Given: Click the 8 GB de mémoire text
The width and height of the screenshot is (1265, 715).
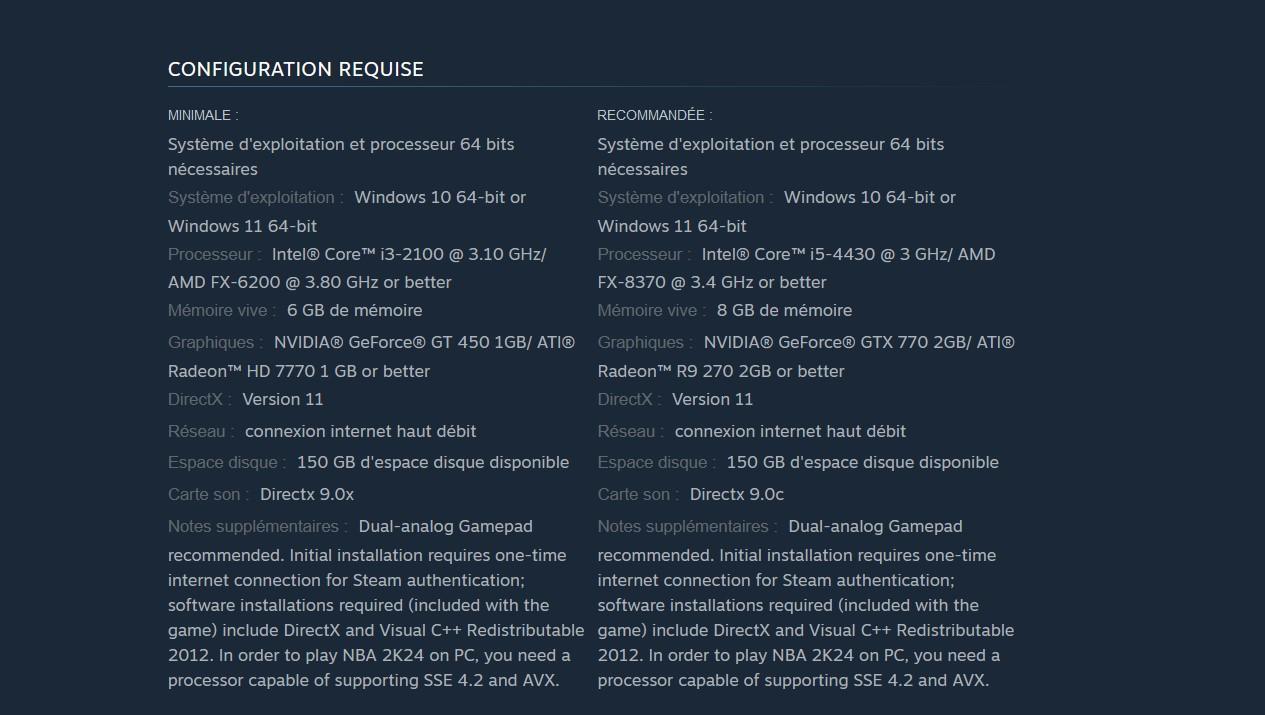Looking at the screenshot, I should click(x=784, y=310).
